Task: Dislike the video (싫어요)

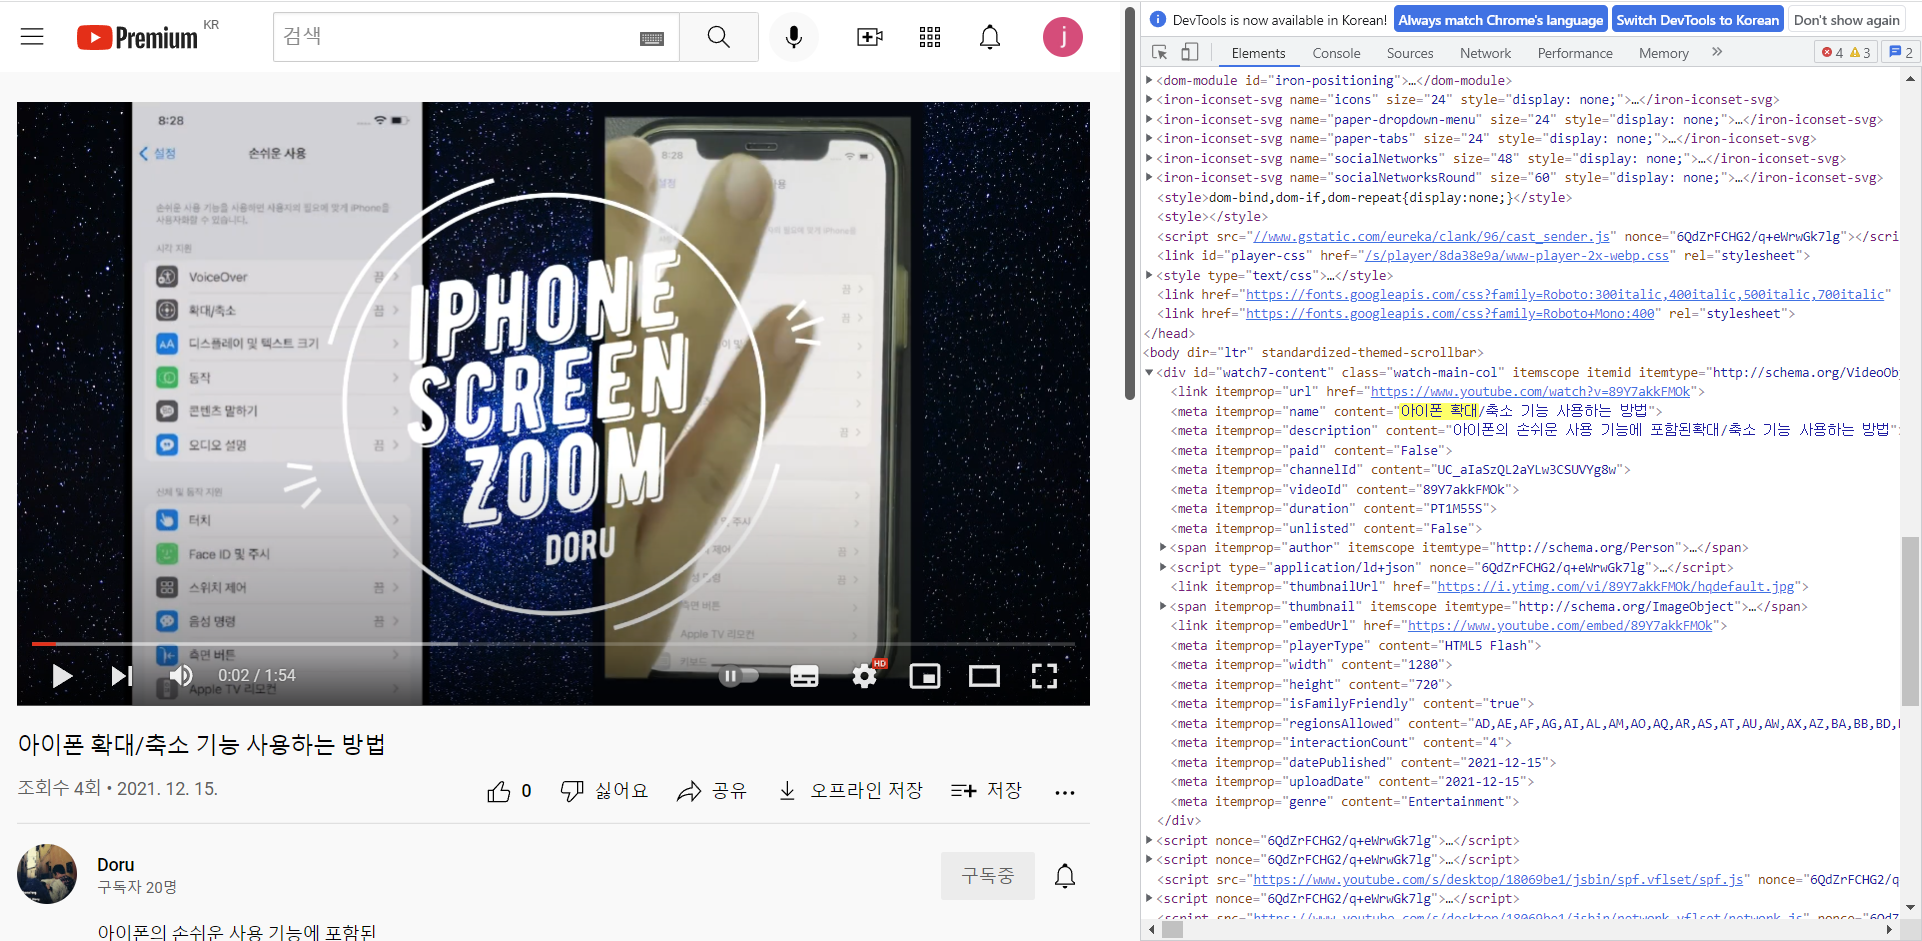Action: coord(604,791)
